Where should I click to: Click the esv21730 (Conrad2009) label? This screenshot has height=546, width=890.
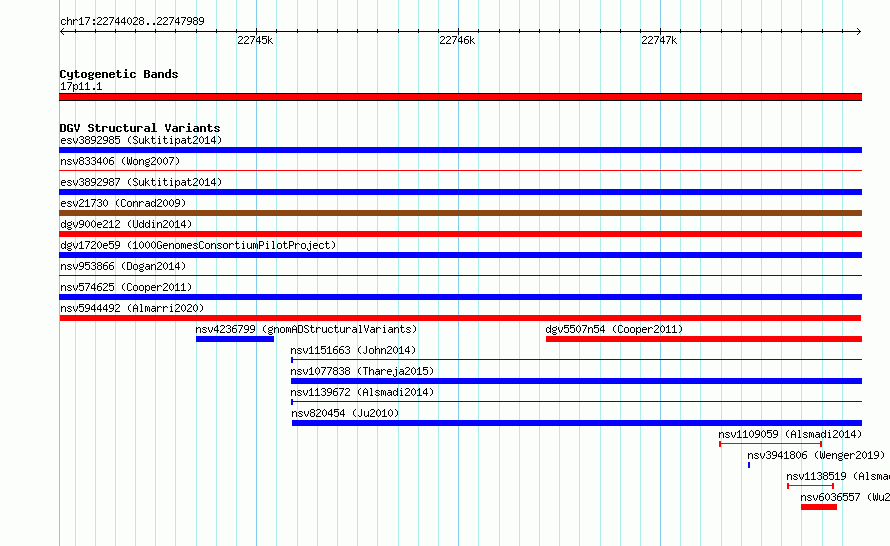point(123,203)
